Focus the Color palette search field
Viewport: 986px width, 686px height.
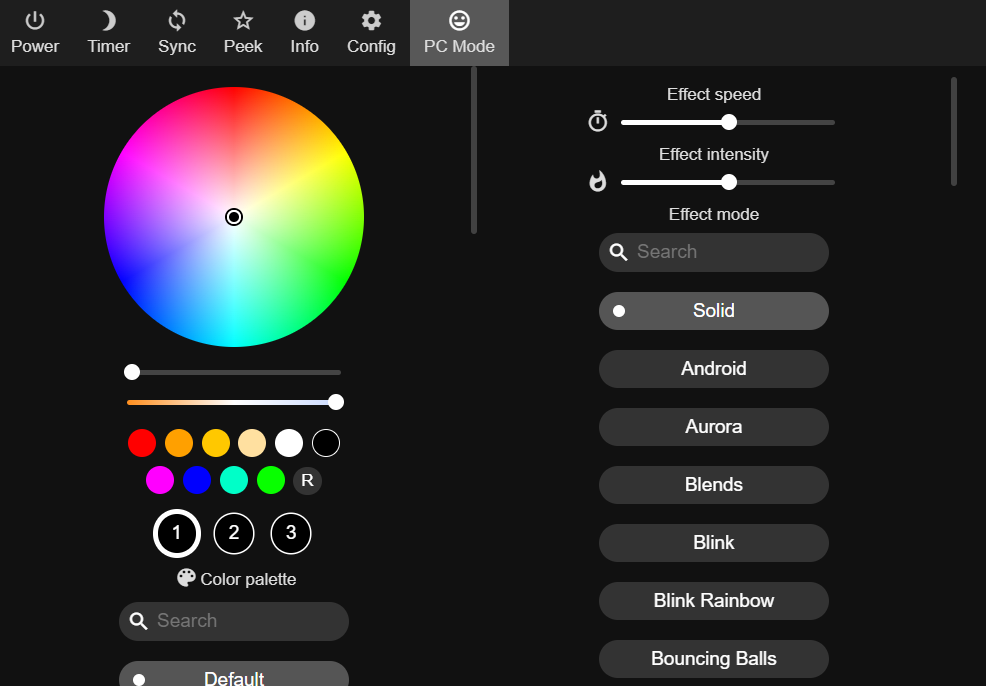234,621
